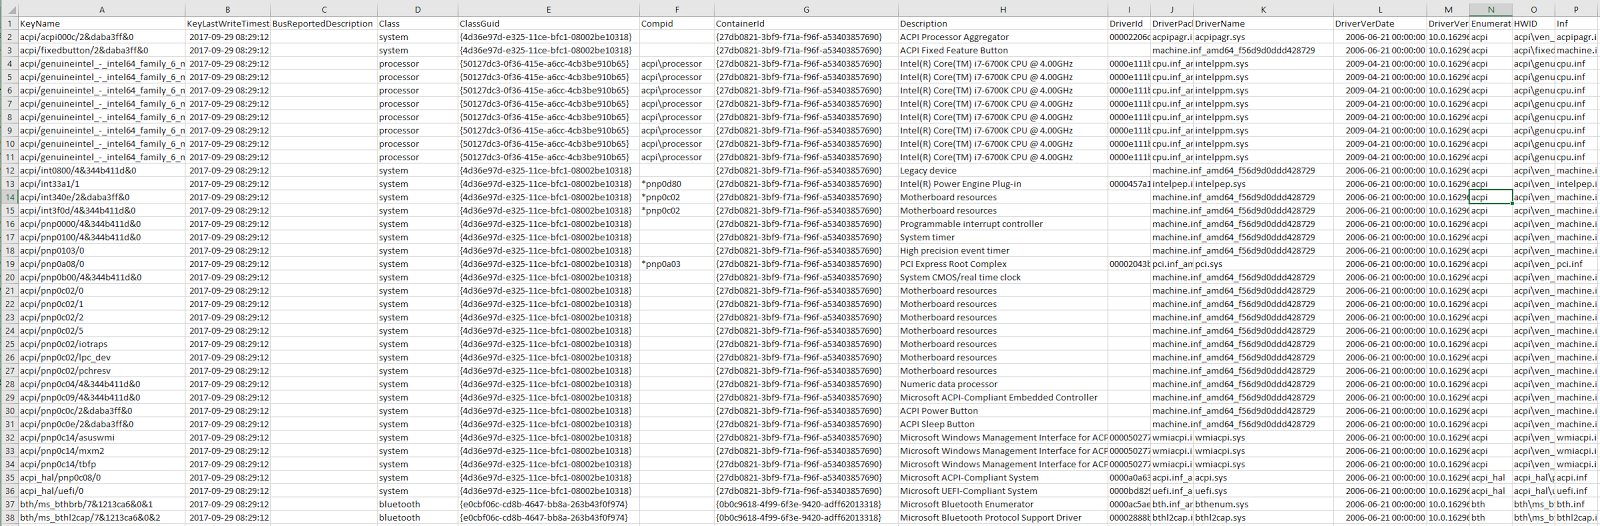Screen dimensions: 1600x526
Task: Select the *pnp0d80 Compid cell
Action: click(676, 184)
